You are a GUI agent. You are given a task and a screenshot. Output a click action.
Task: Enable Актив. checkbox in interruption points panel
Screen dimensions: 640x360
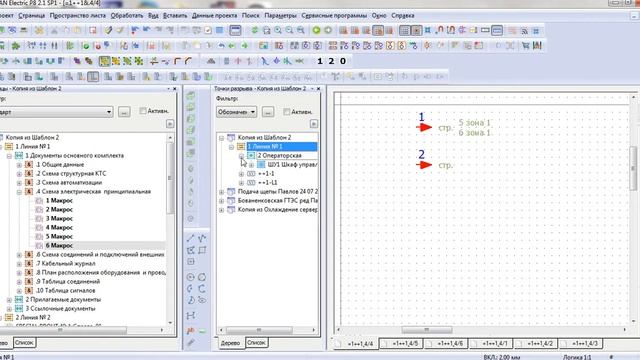(287, 111)
